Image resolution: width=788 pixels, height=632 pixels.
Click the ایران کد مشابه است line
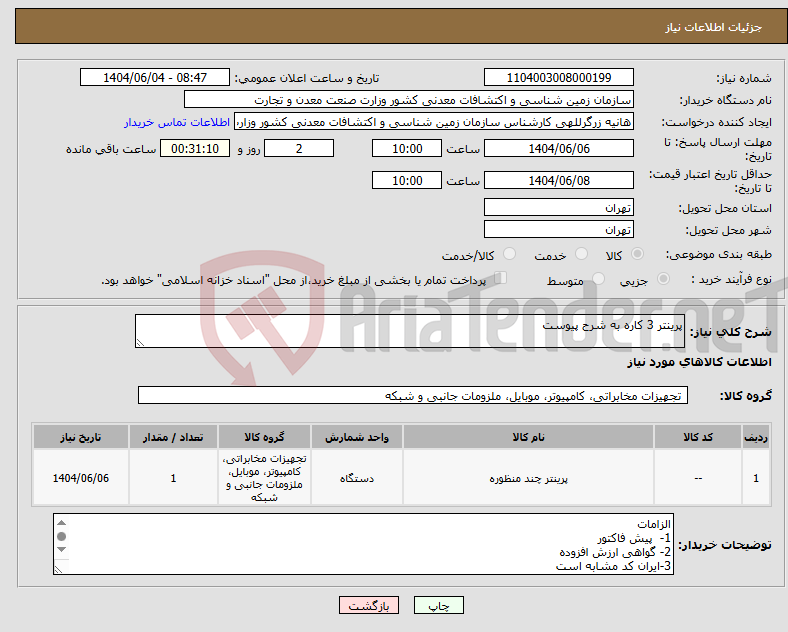613,566
